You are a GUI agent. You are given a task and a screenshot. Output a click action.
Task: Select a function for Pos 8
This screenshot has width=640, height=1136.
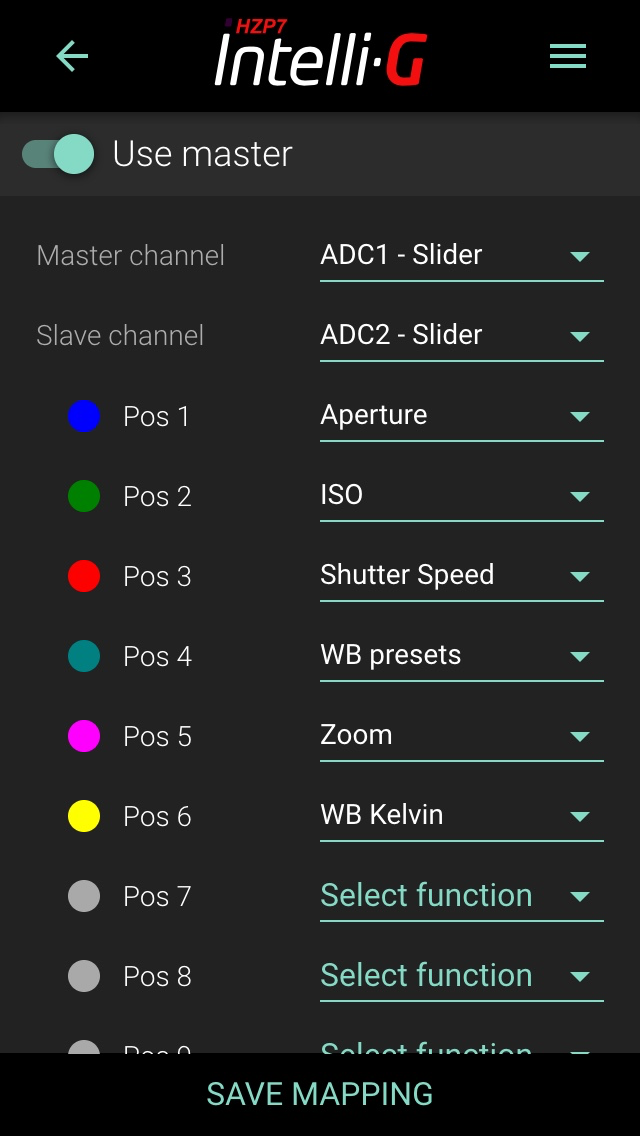coord(461,976)
